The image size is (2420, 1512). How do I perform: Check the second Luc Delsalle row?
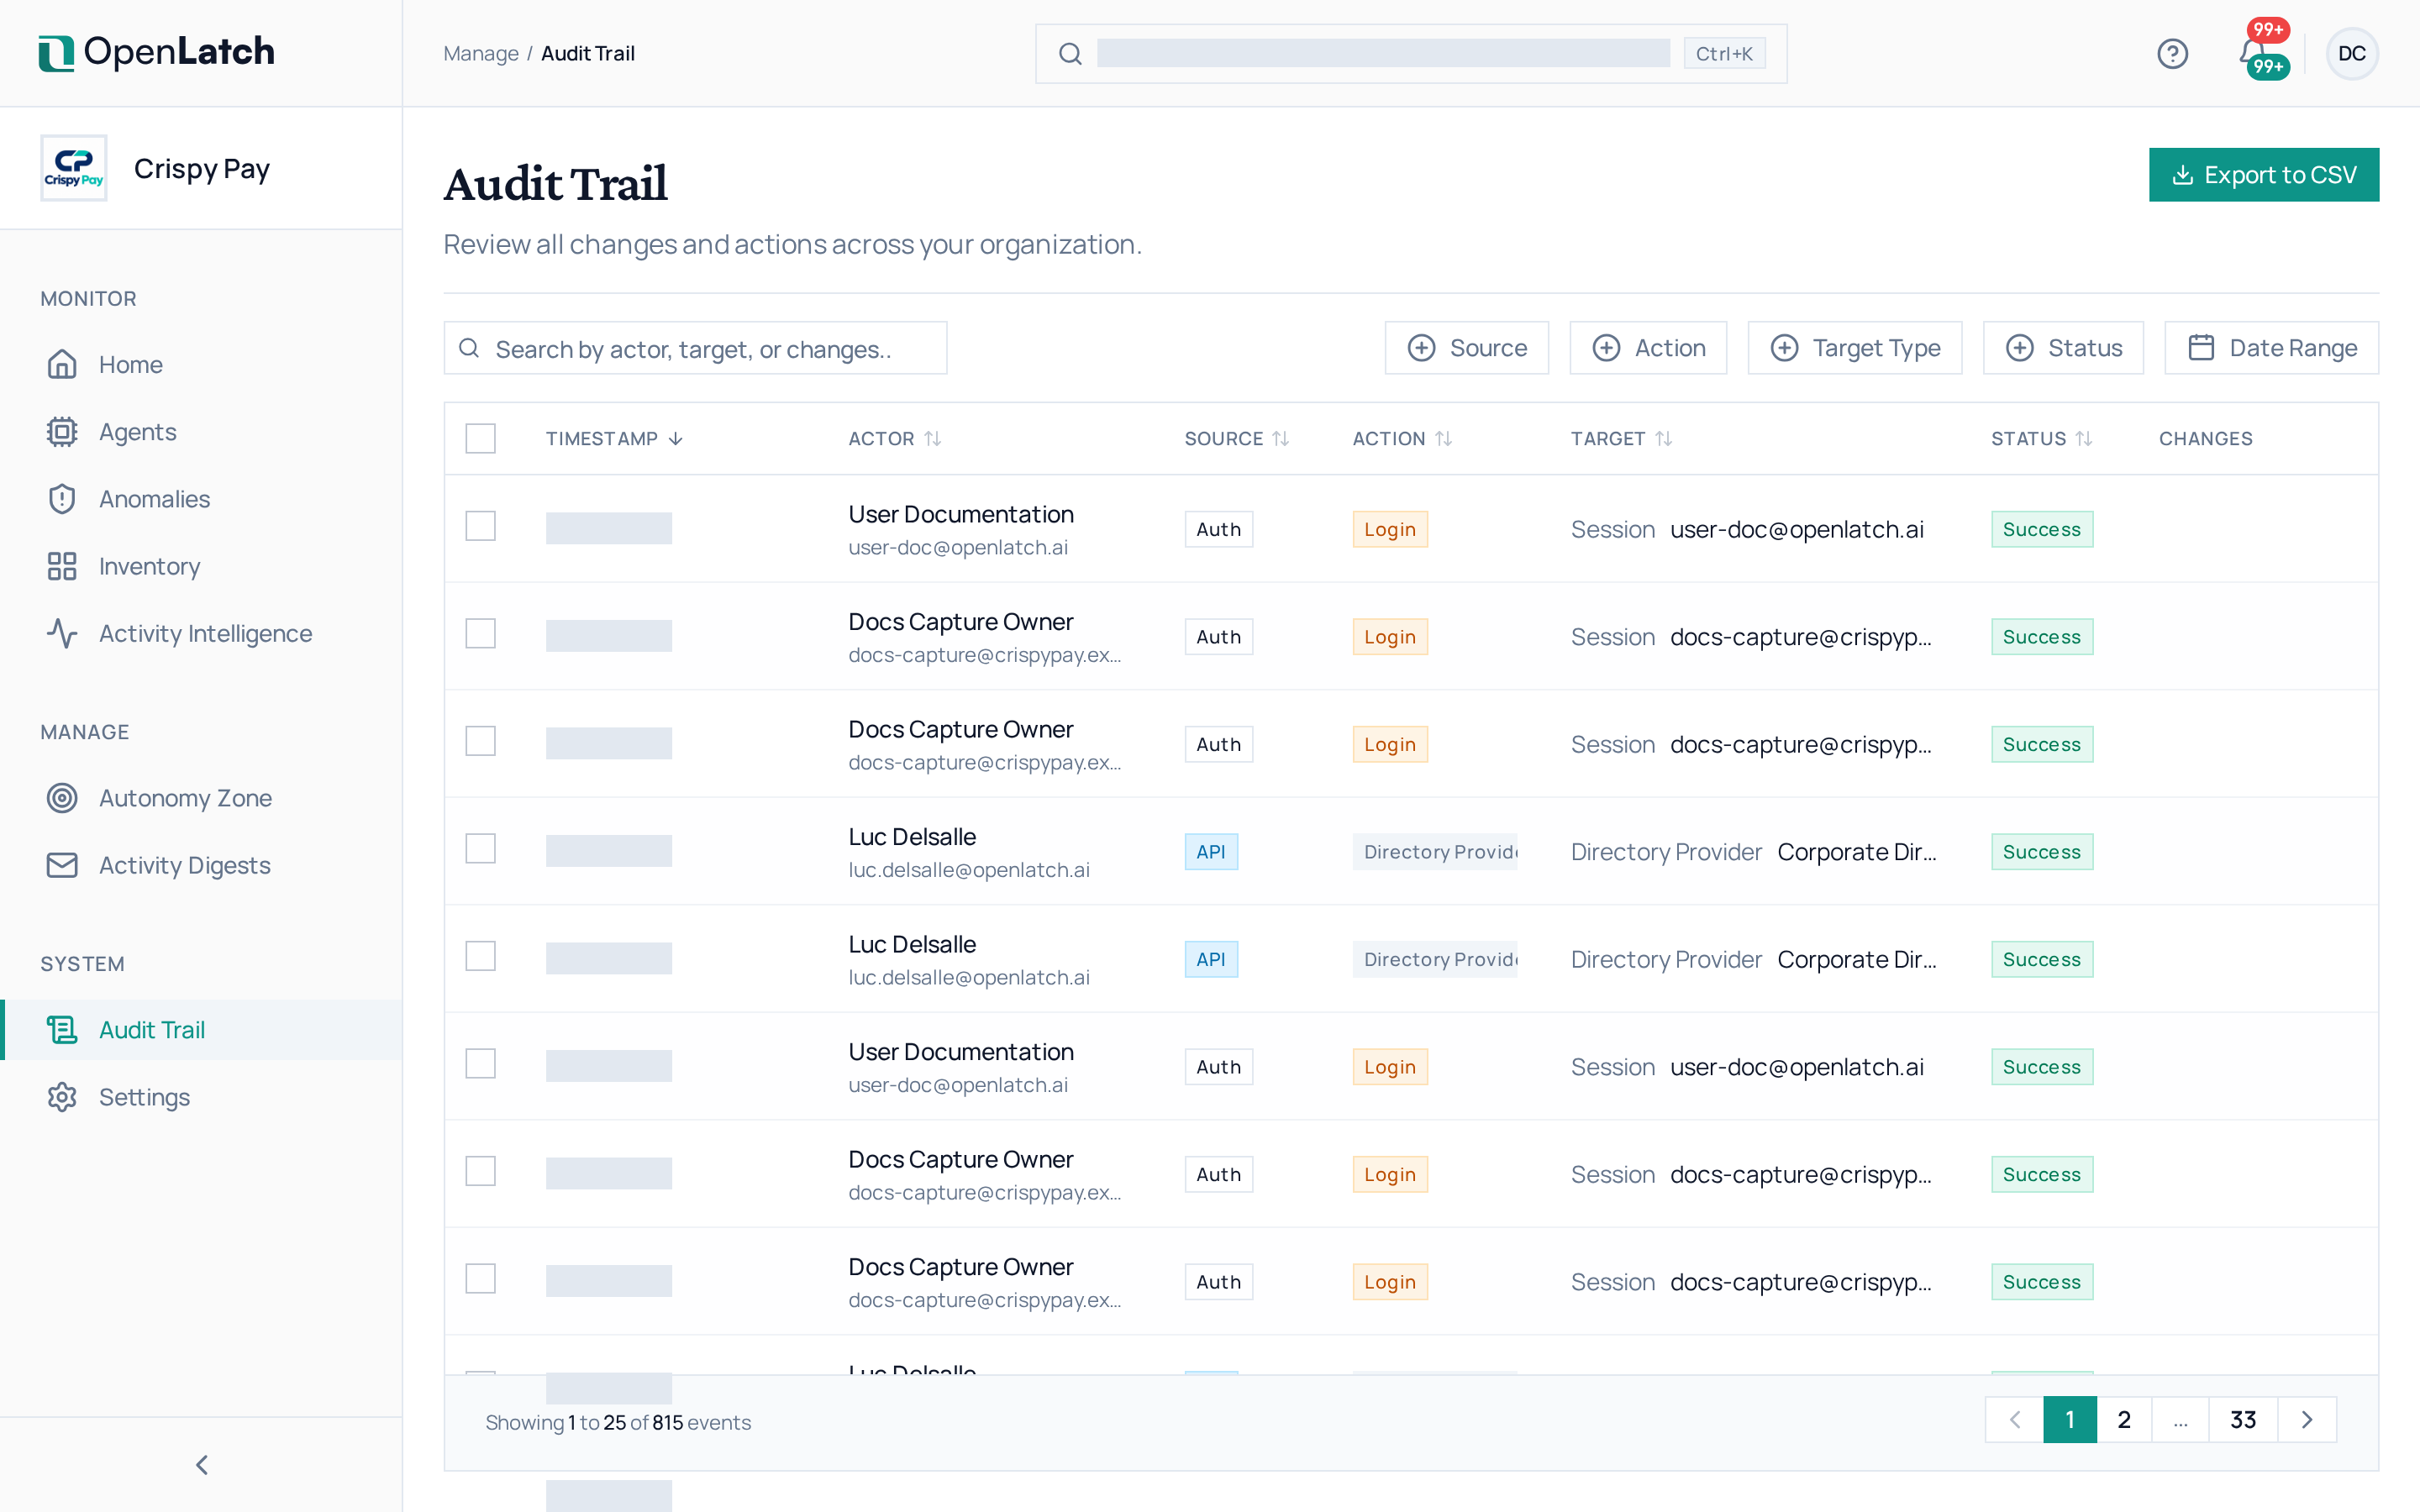[x=480, y=956]
